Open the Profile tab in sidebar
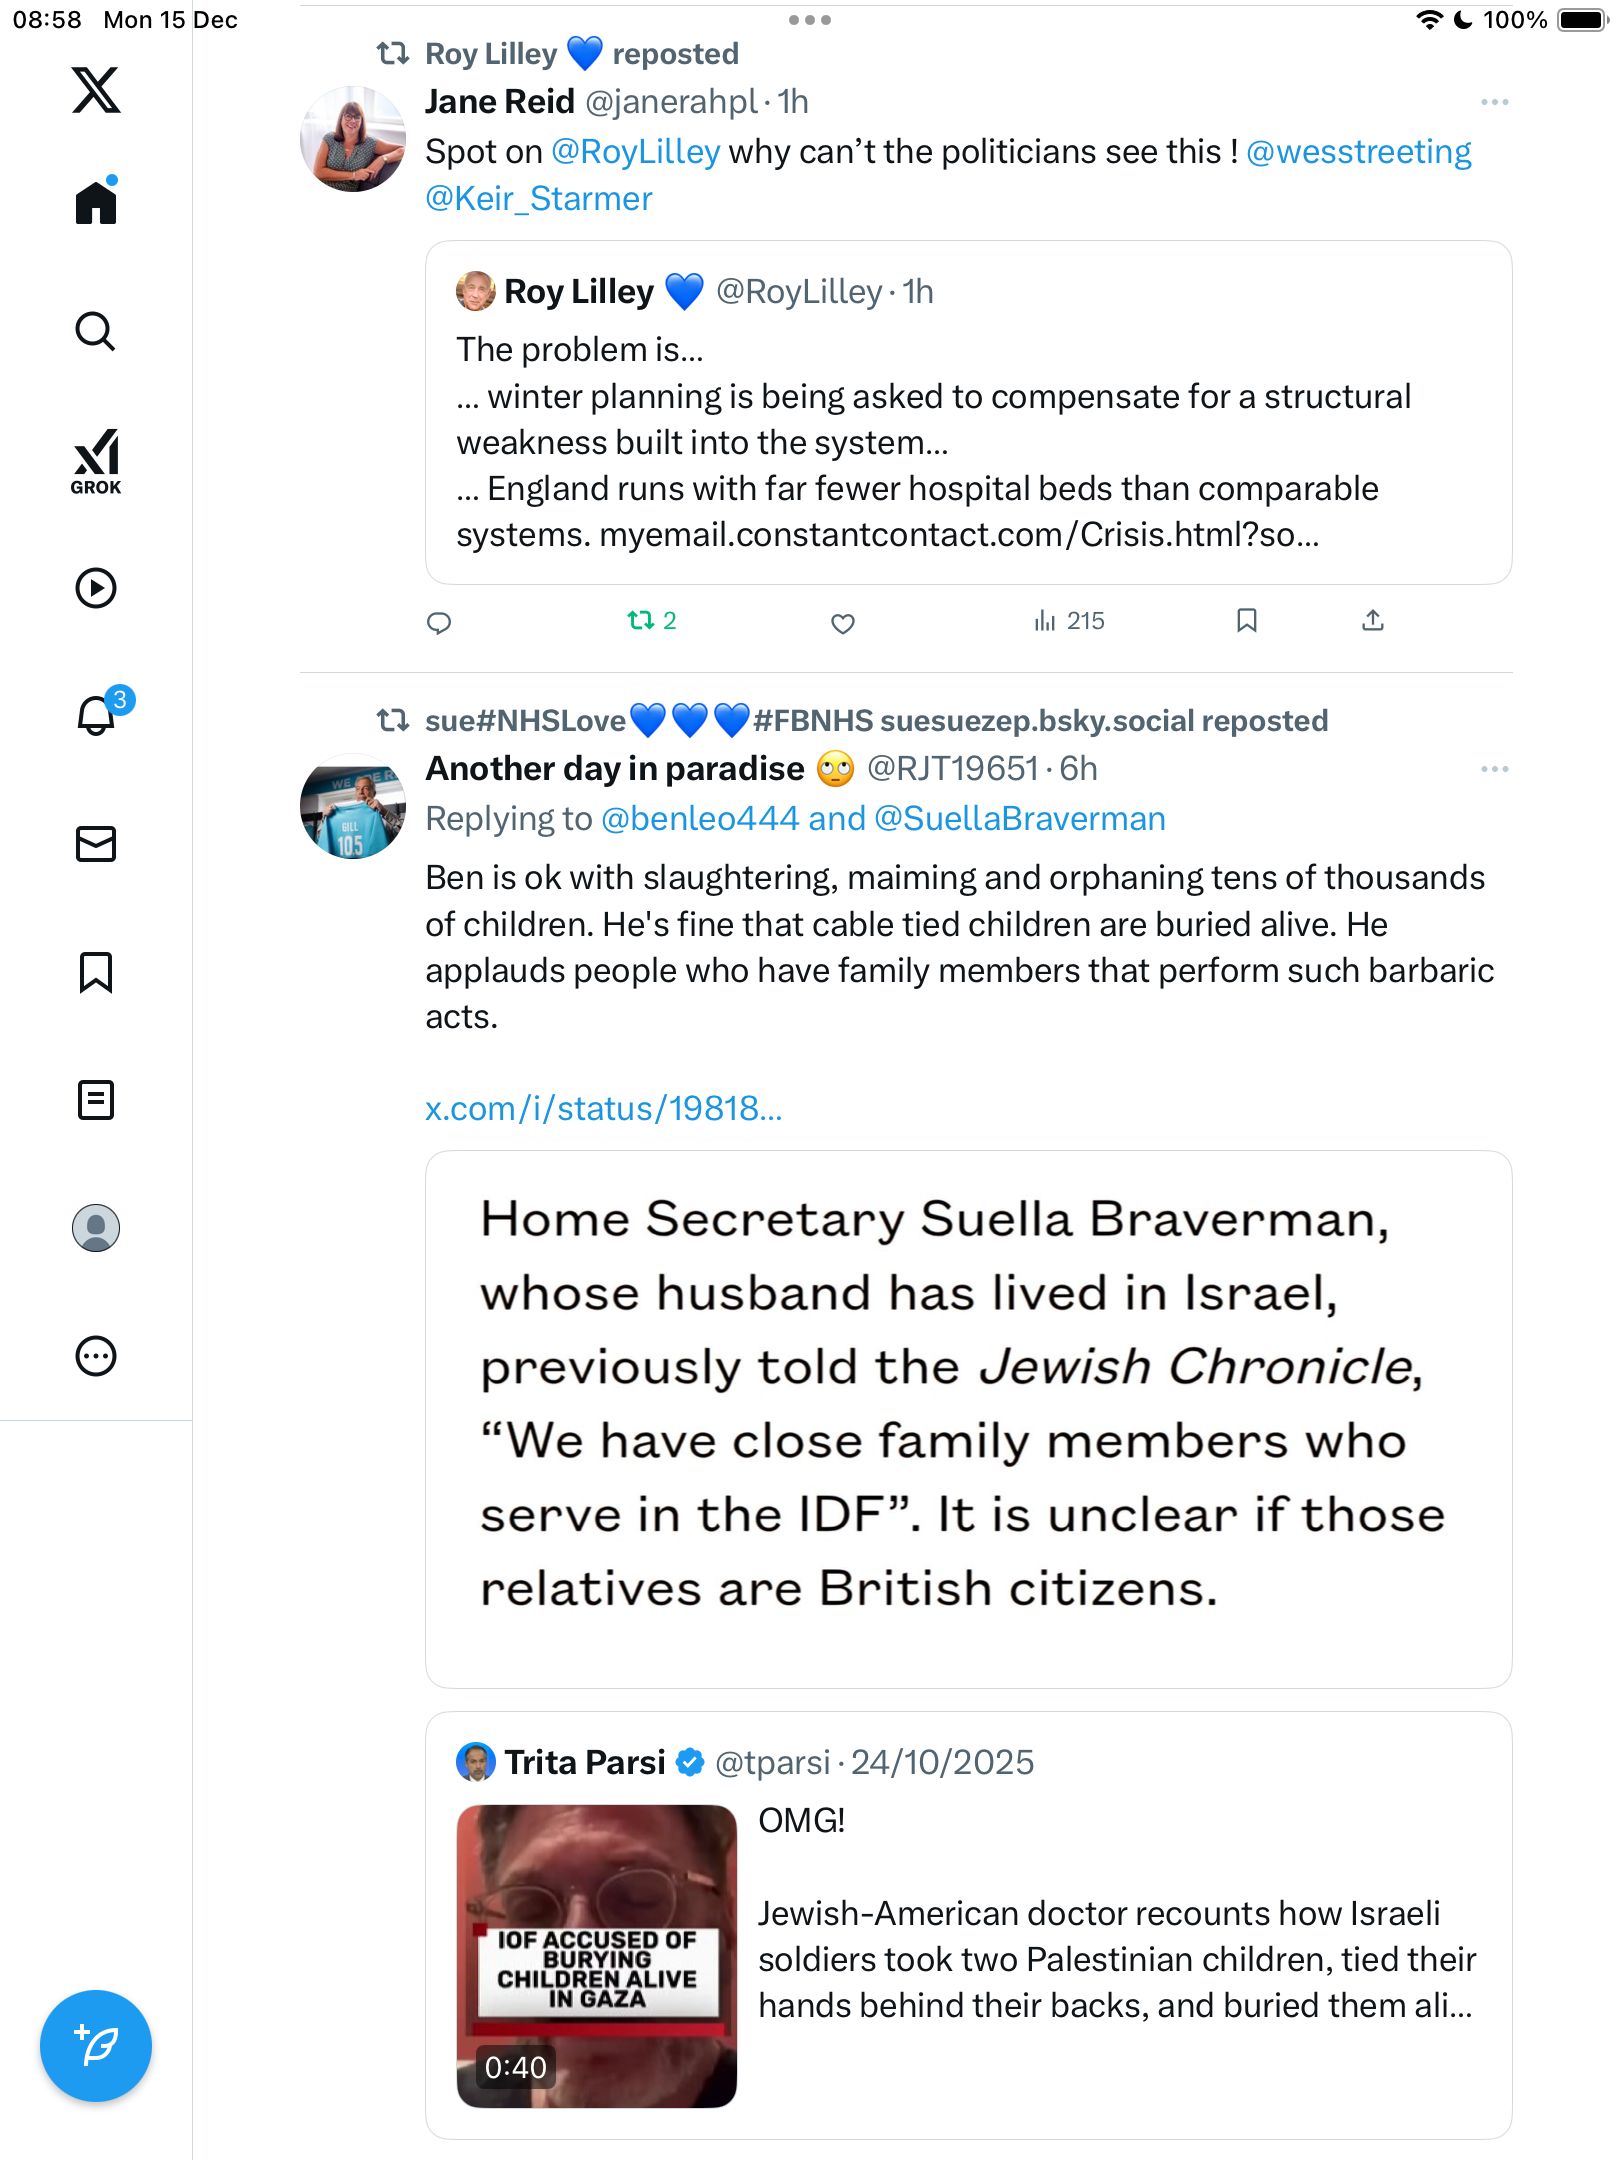Viewport: 1620px width, 2160px height. [96, 1228]
